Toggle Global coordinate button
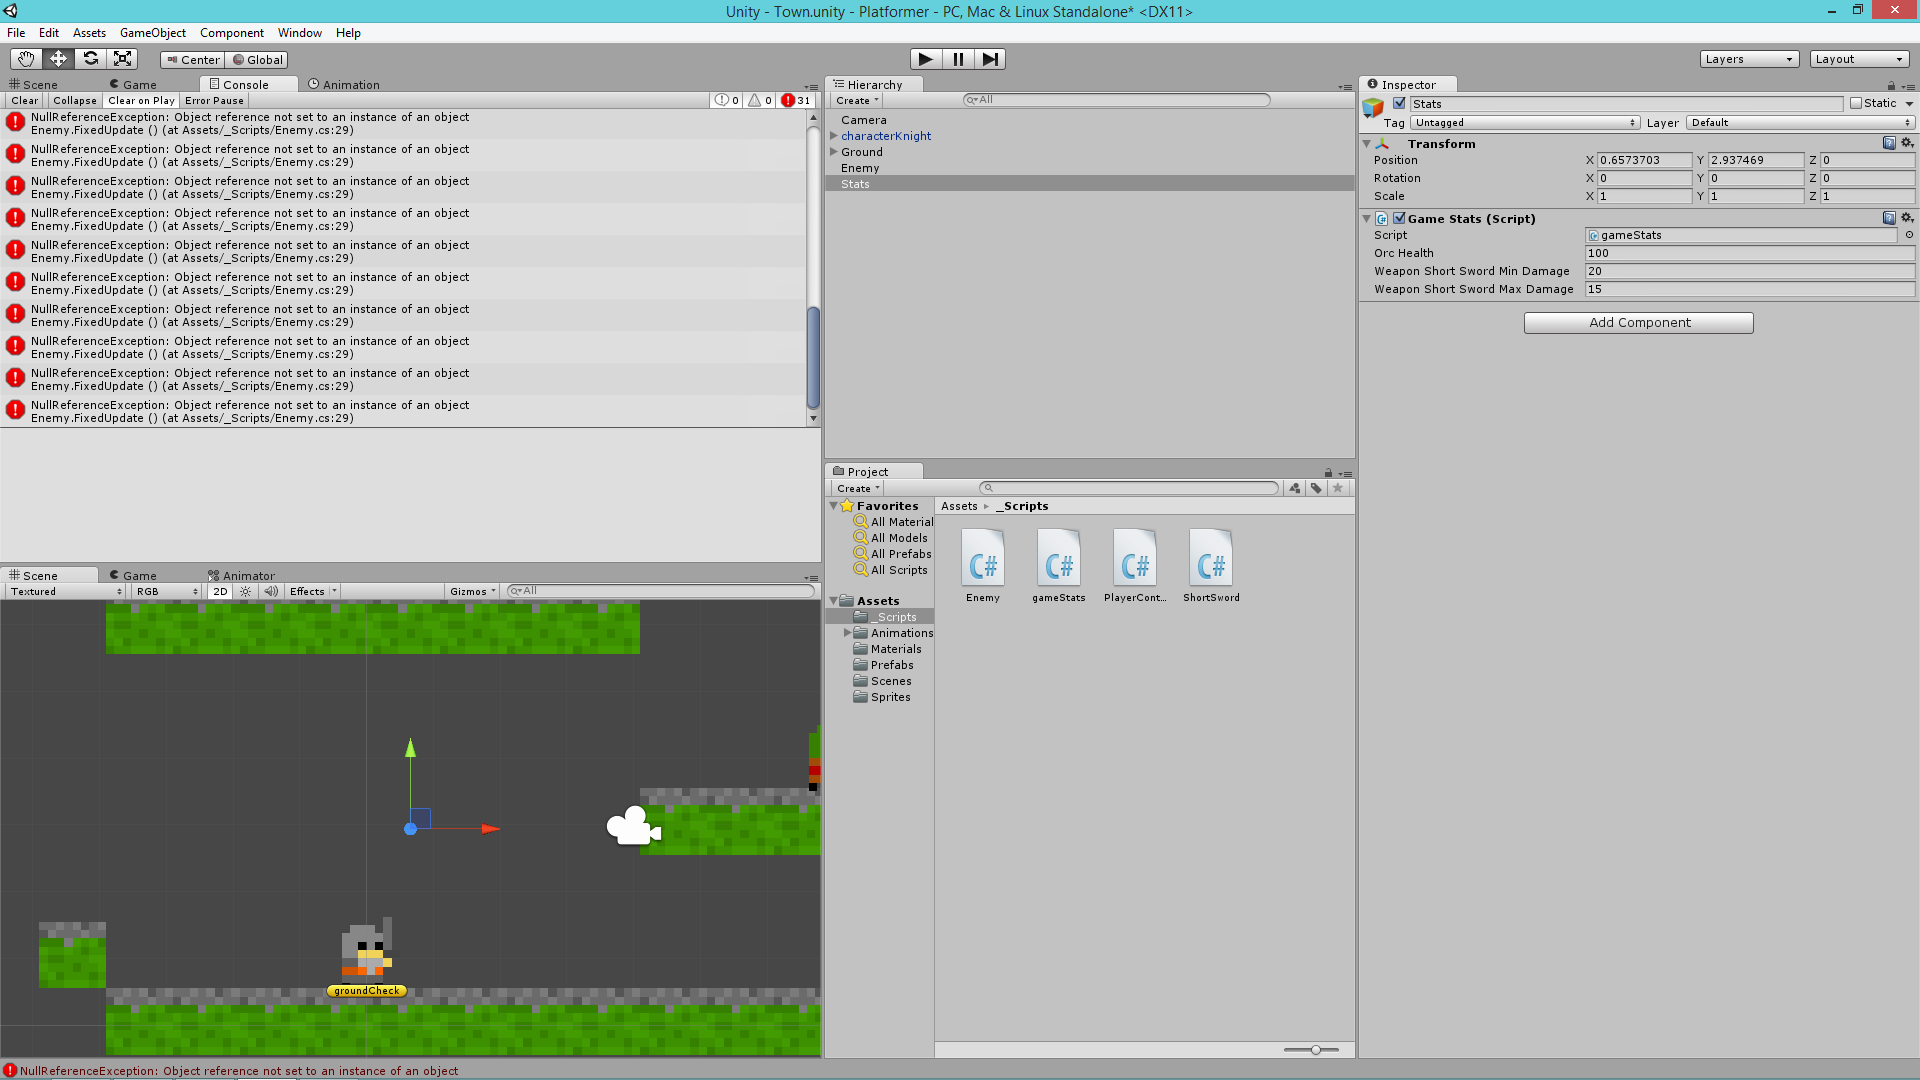This screenshot has width=1920, height=1080. (257, 59)
